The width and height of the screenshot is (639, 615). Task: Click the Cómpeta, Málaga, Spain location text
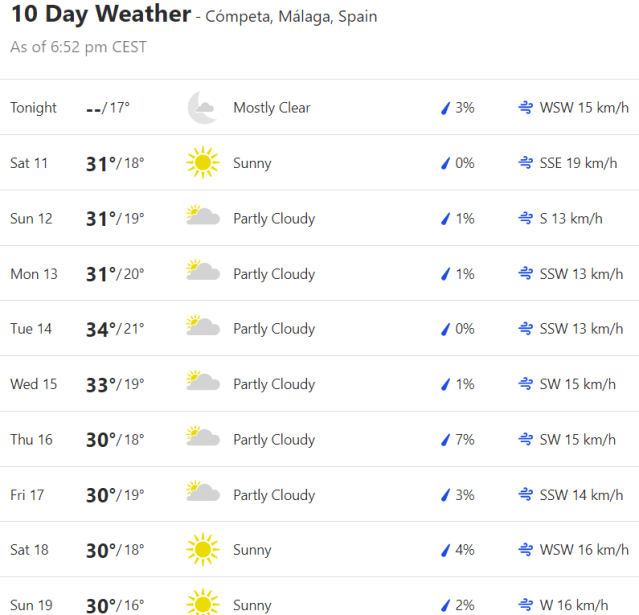tap(291, 17)
